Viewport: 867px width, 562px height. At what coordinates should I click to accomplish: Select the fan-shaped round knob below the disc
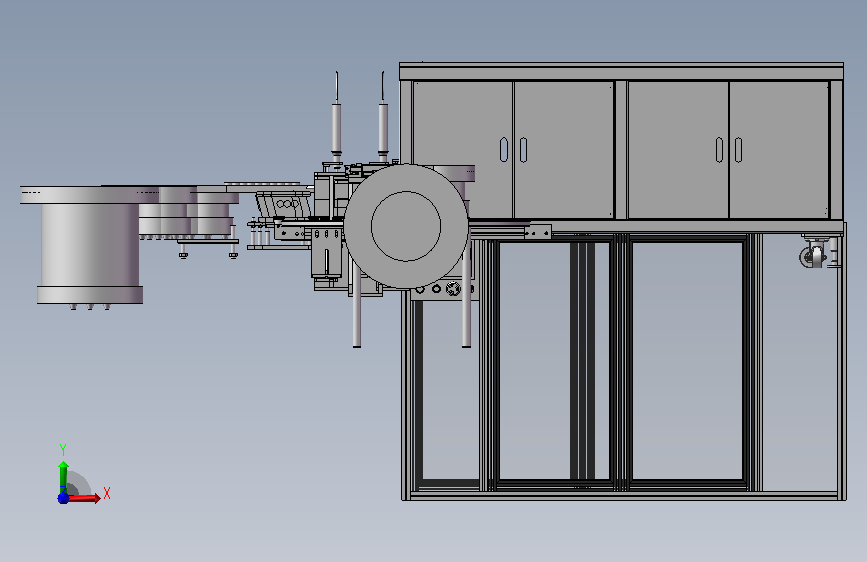tap(453, 288)
